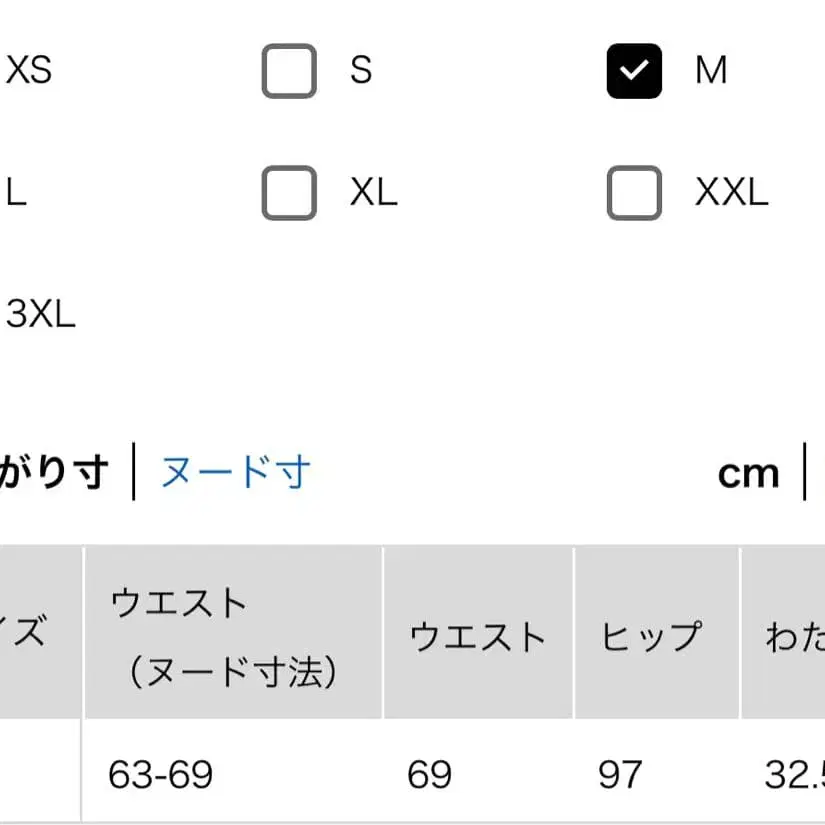Select the L size option
Image resolution: width=825 pixels, height=825 pixels.
[15, 193]
